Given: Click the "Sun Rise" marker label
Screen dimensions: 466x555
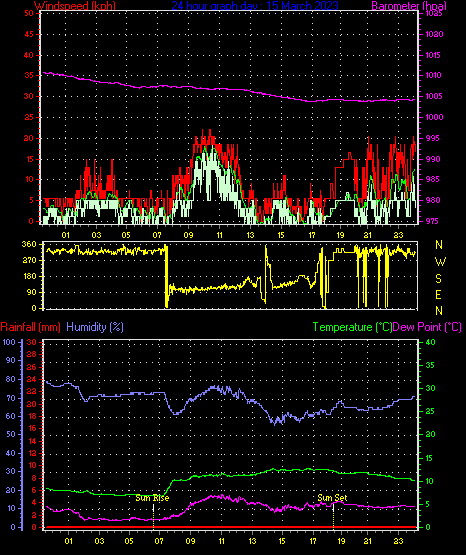Looking at the screenshot, I should coord(152,498).
